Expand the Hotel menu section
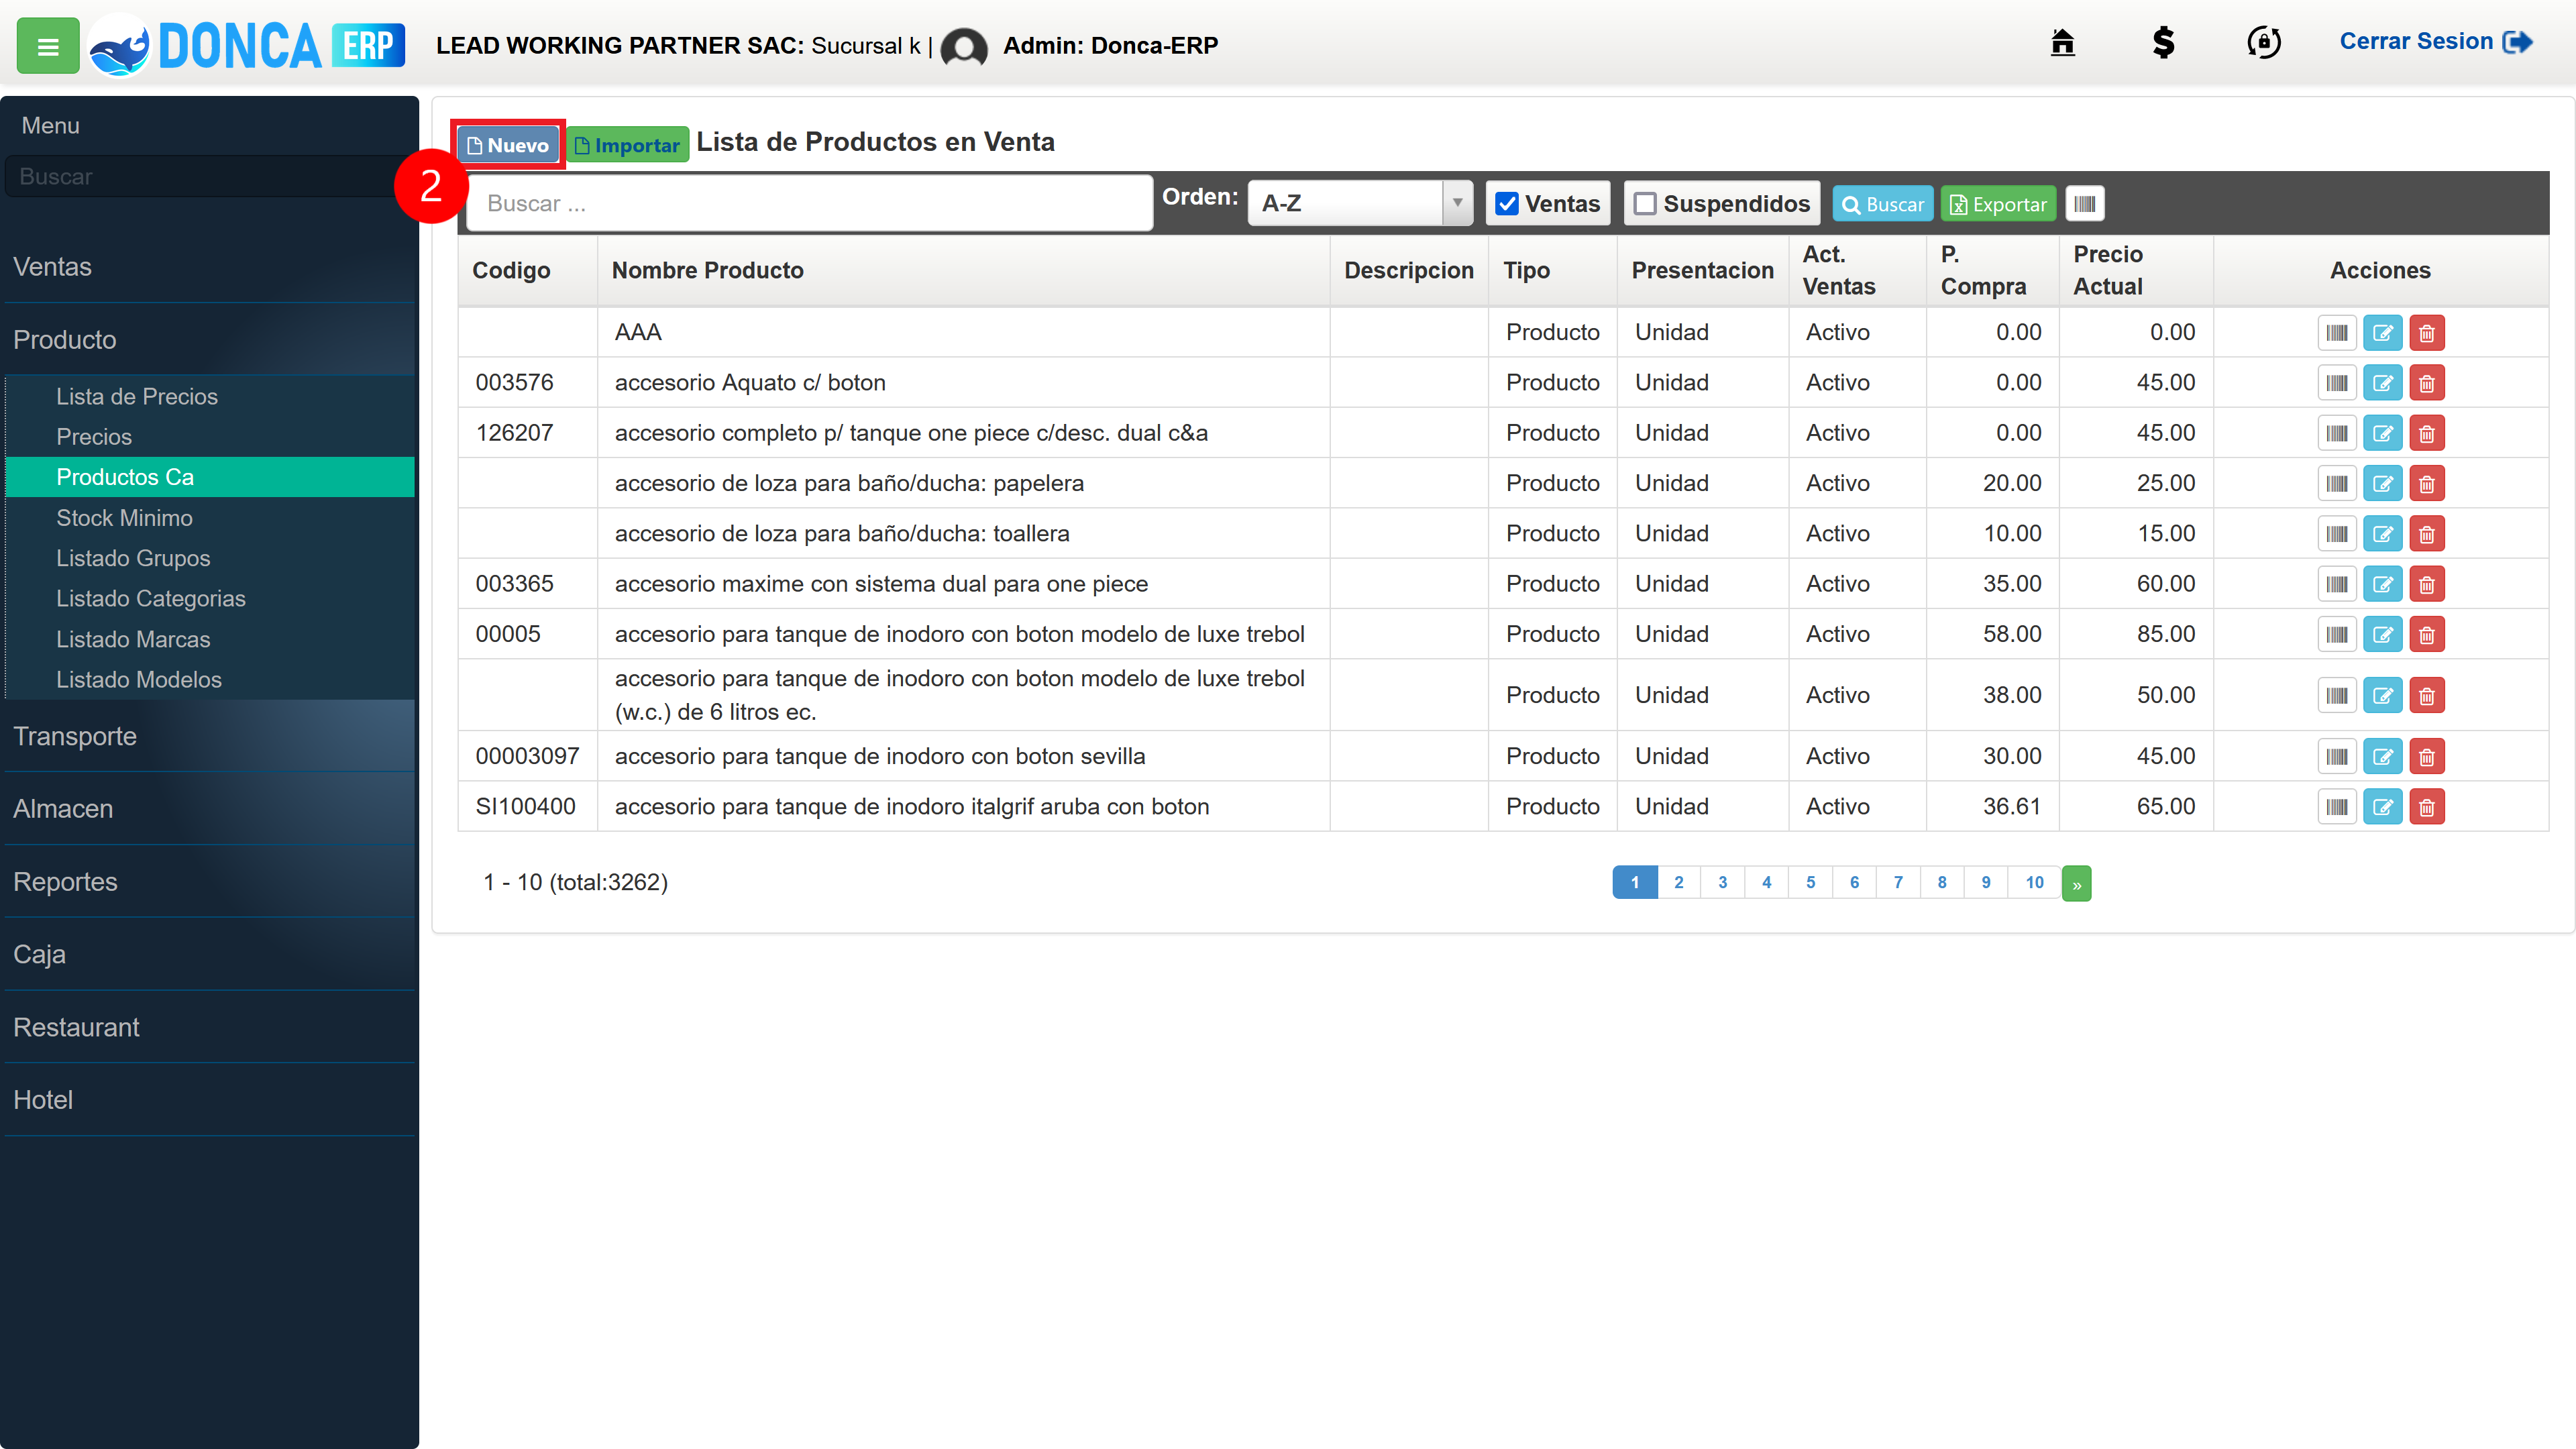 [210, 1100]
